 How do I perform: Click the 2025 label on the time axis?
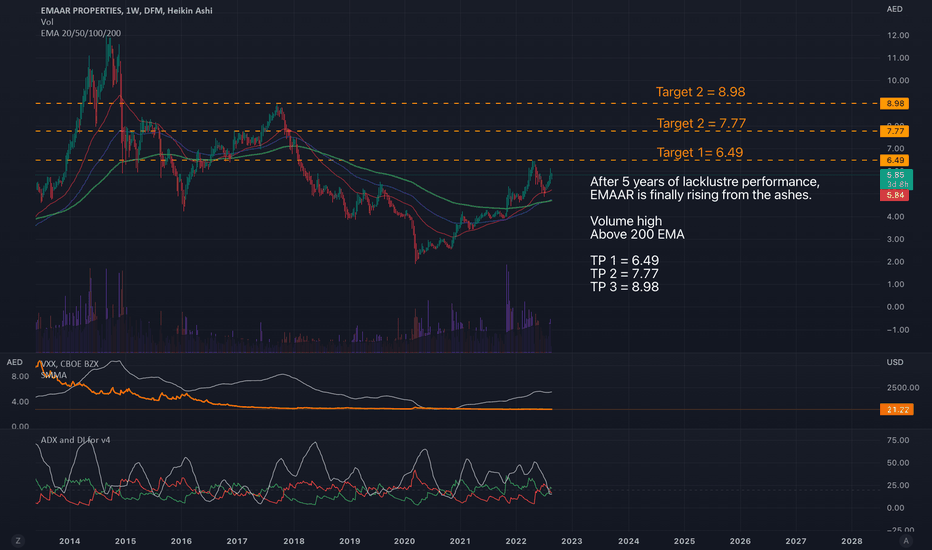684,541
